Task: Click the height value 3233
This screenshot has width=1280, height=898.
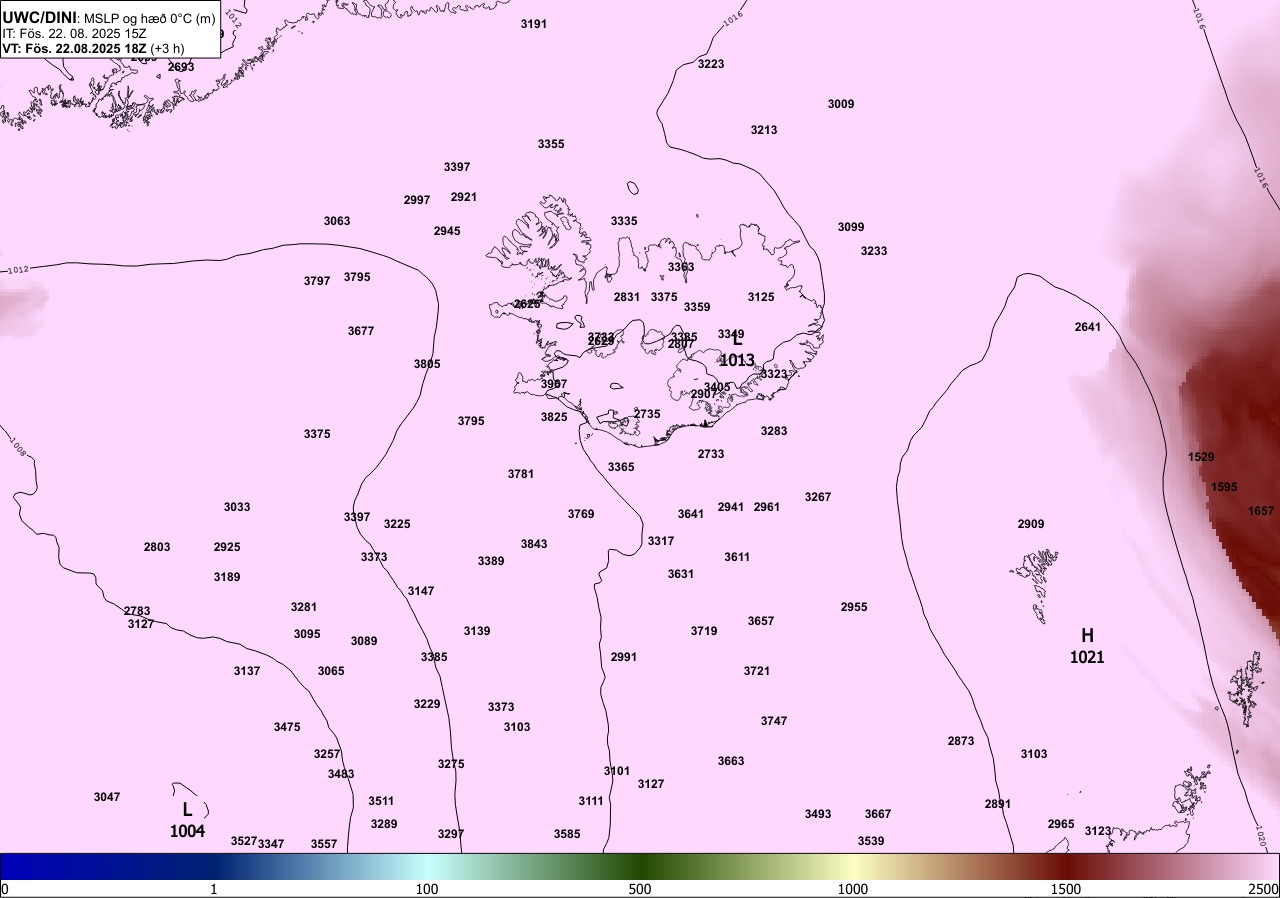Action: coord(874,251)
